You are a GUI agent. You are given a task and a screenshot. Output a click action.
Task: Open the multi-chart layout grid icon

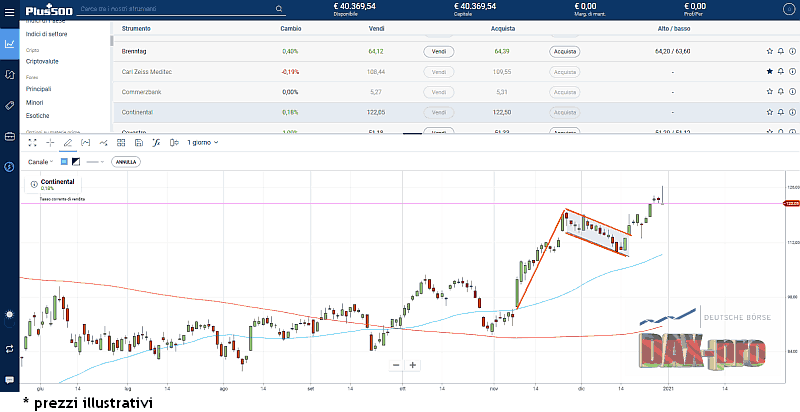121,143
